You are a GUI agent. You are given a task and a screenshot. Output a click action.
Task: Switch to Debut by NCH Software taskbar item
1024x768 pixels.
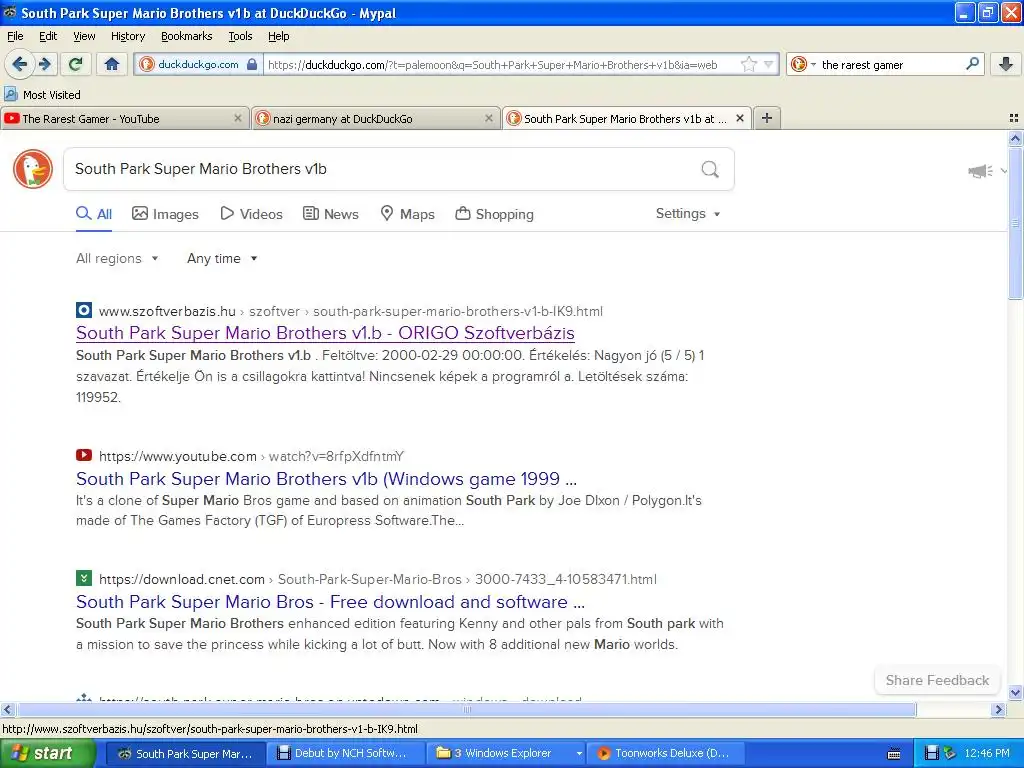click(x=346, y=754)
